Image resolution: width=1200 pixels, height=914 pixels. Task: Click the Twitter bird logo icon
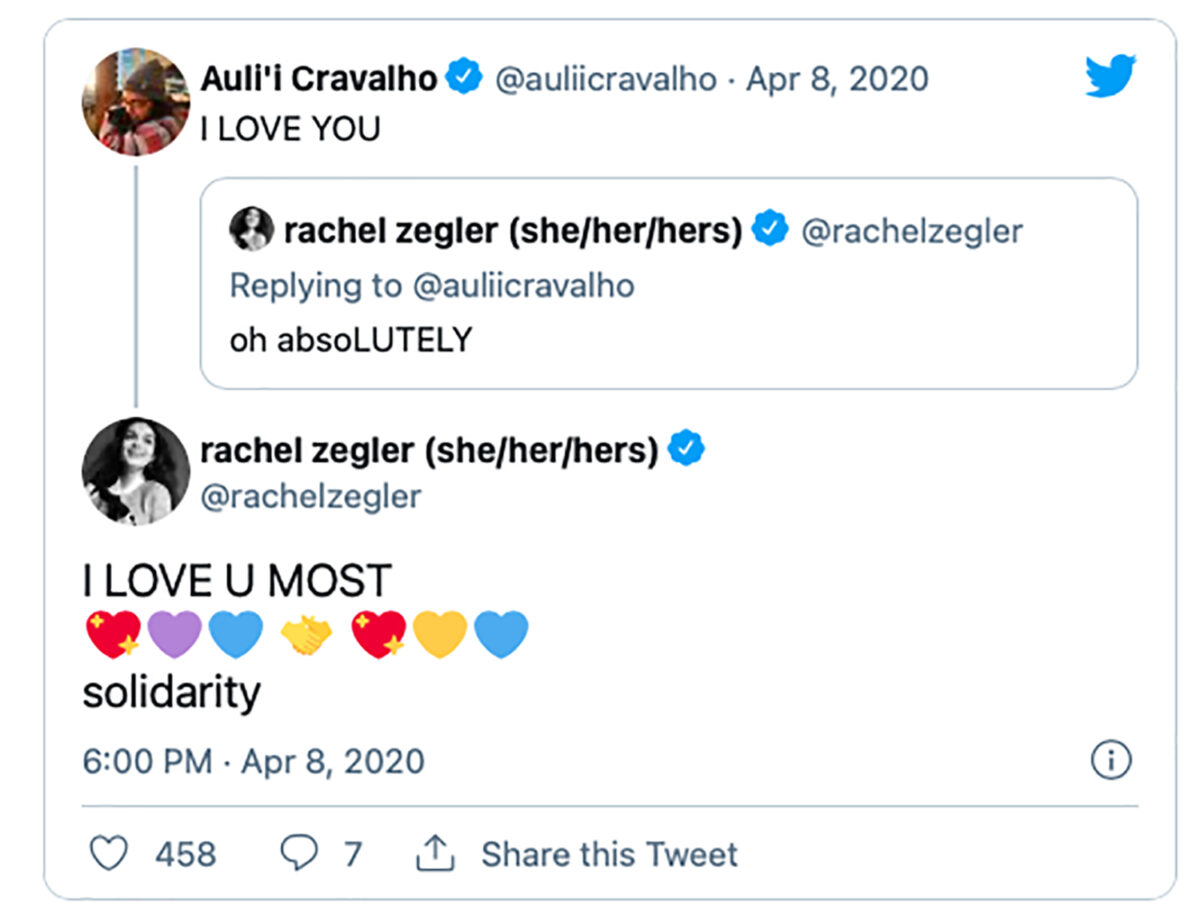pyautogui.click(x=1110, y=75)
